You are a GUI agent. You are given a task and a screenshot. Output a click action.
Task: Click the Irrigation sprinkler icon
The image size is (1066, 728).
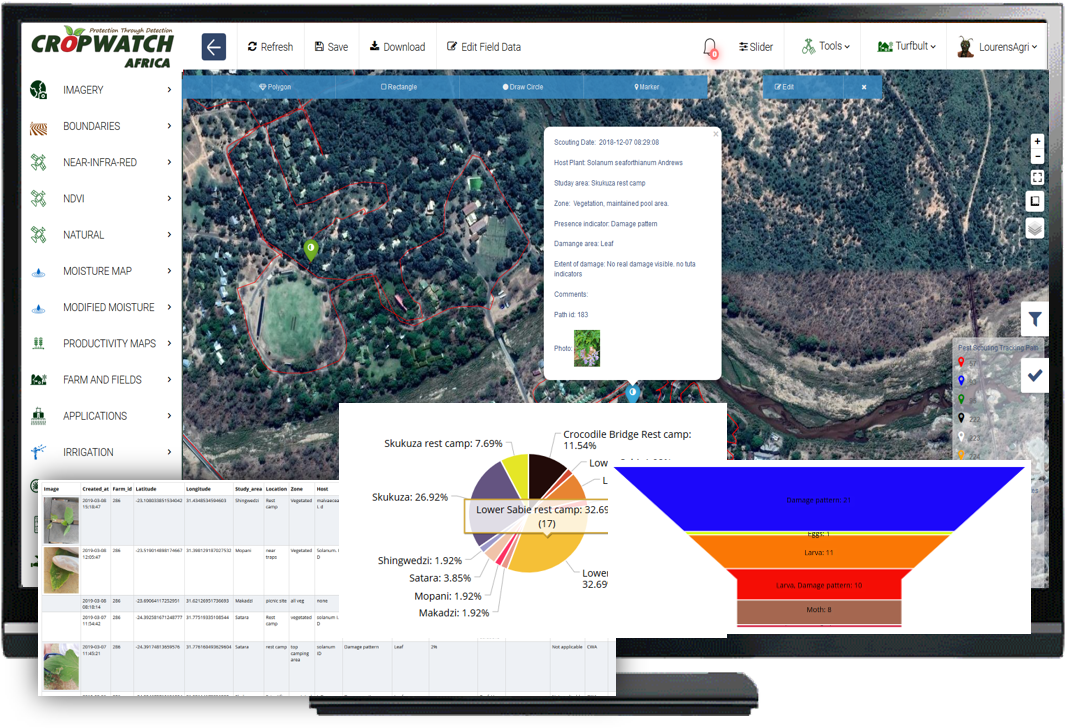pyautogui.click(x=39, y=451)
